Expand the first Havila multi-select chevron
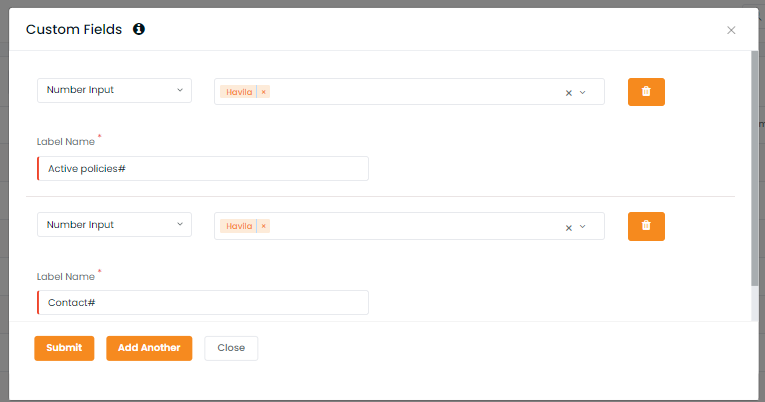Image resolution: width=765 pixels, height=402 pixels. coord(583,92)
